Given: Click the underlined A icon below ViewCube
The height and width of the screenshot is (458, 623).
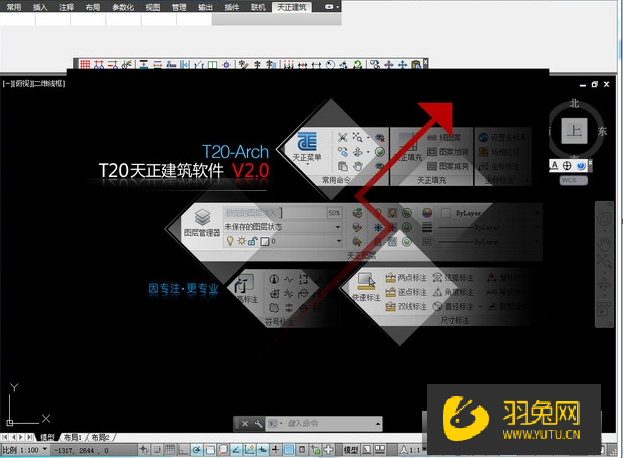Looking at the screenshot, I should pos(555,165).
